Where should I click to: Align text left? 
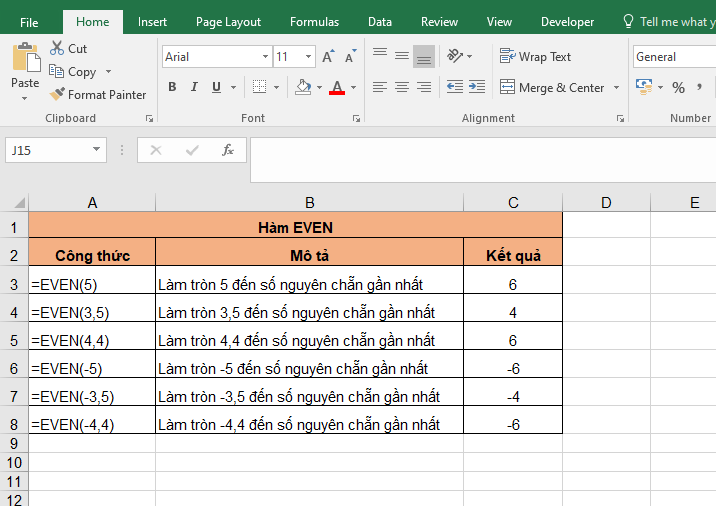[x=380, y=87]
